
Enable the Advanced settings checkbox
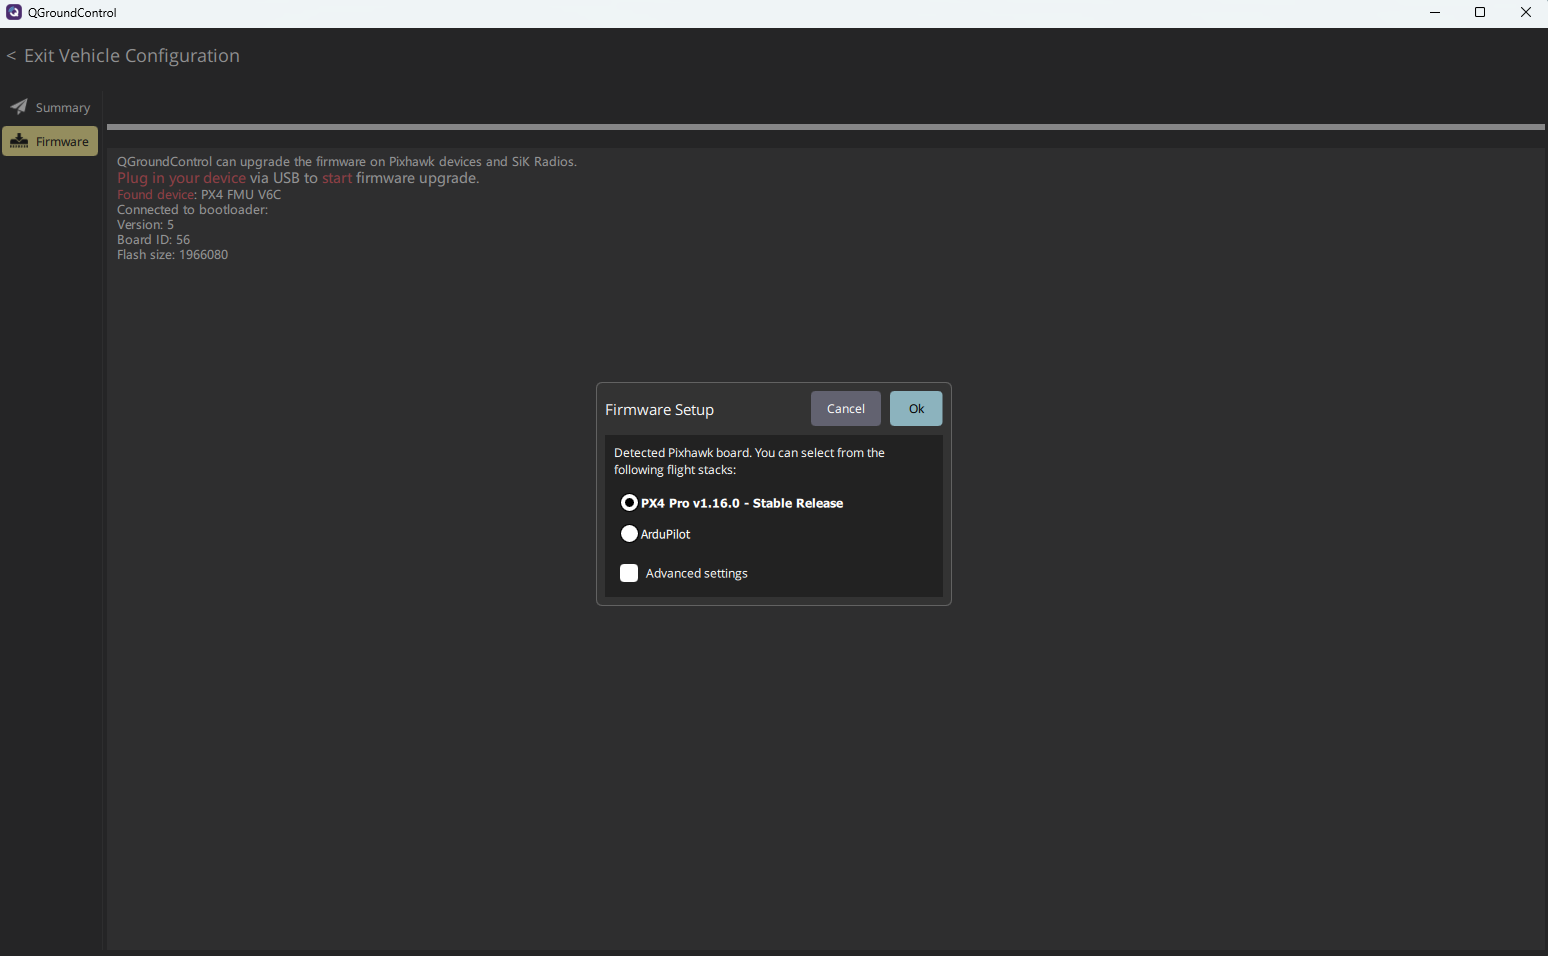click(x=629, y=573)
